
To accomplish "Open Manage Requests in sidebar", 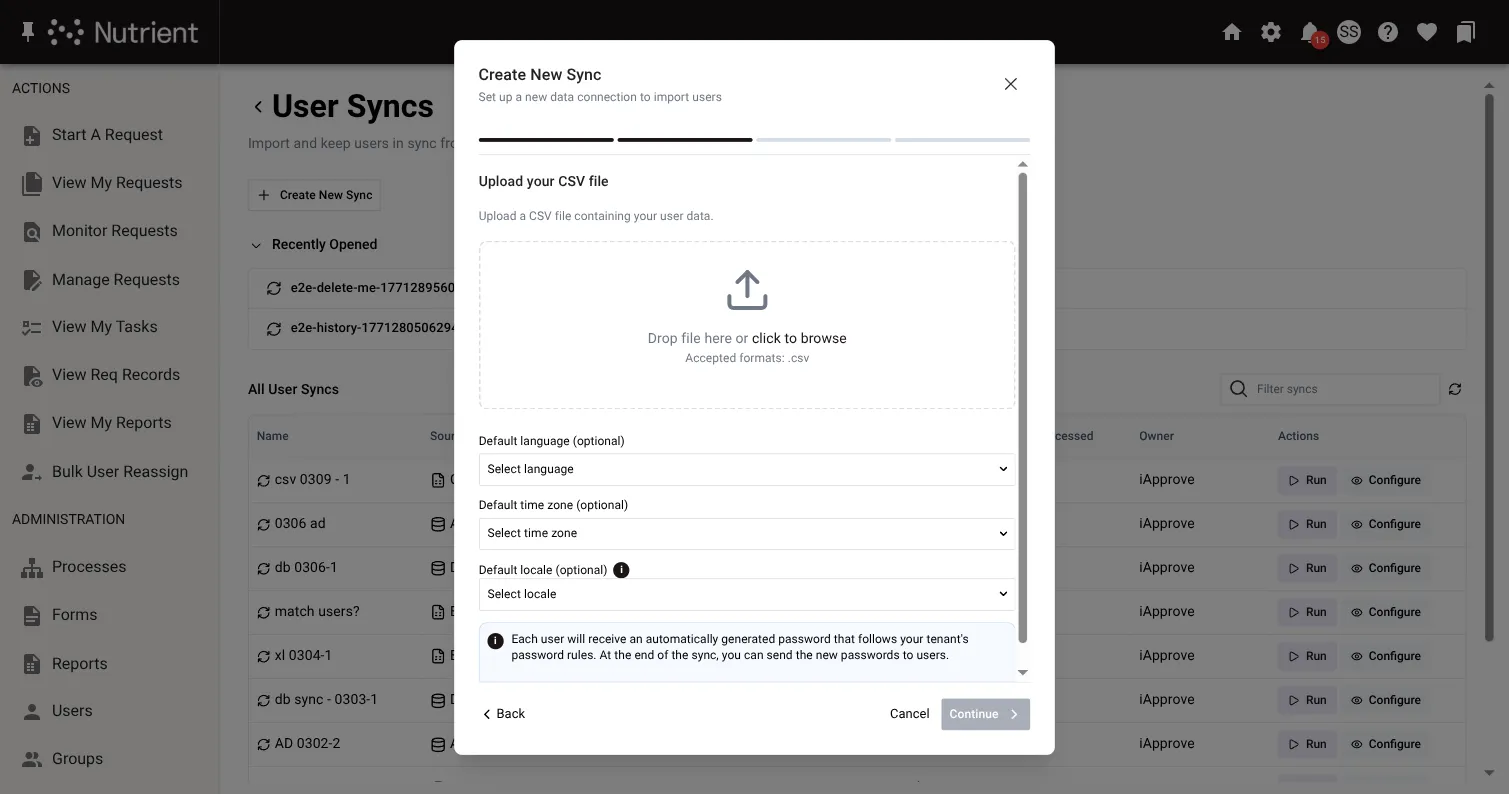I will pyautogui.click(x=115, y=280).
